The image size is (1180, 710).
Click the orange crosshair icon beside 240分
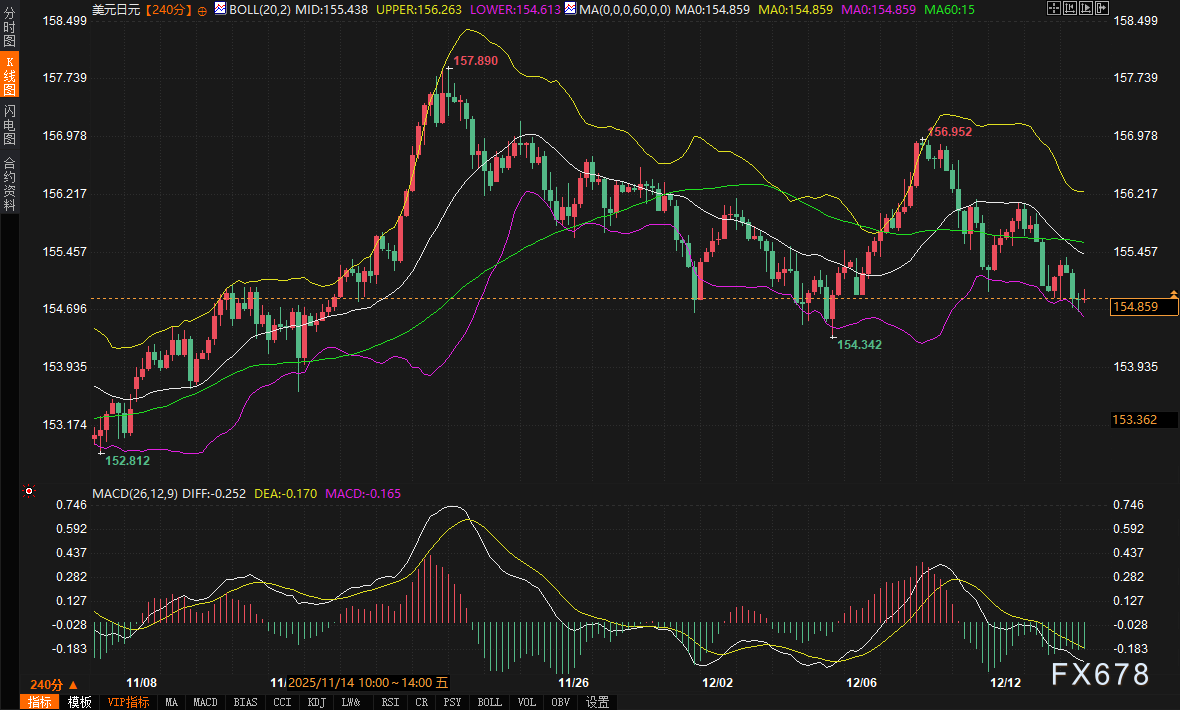click(x=203, y=9)
